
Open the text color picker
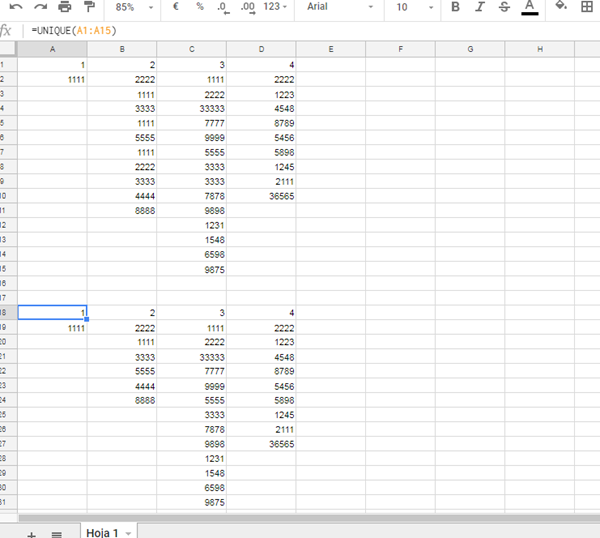coord(529,7)
